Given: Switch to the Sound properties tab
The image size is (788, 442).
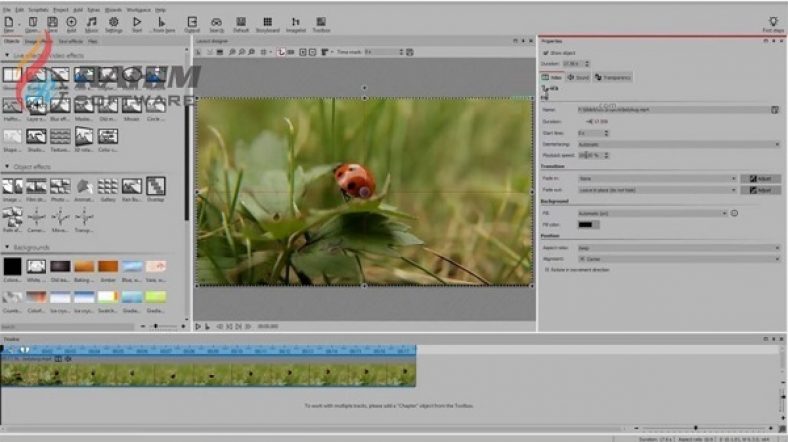Looking at the screenshot, I should tap(578, 76).
